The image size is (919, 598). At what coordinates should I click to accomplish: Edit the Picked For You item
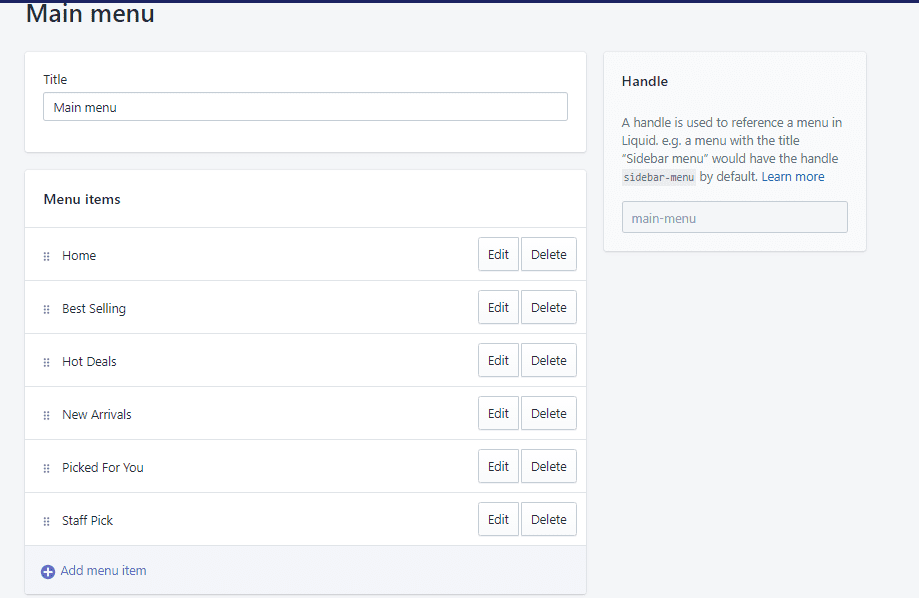pos(498,466)
